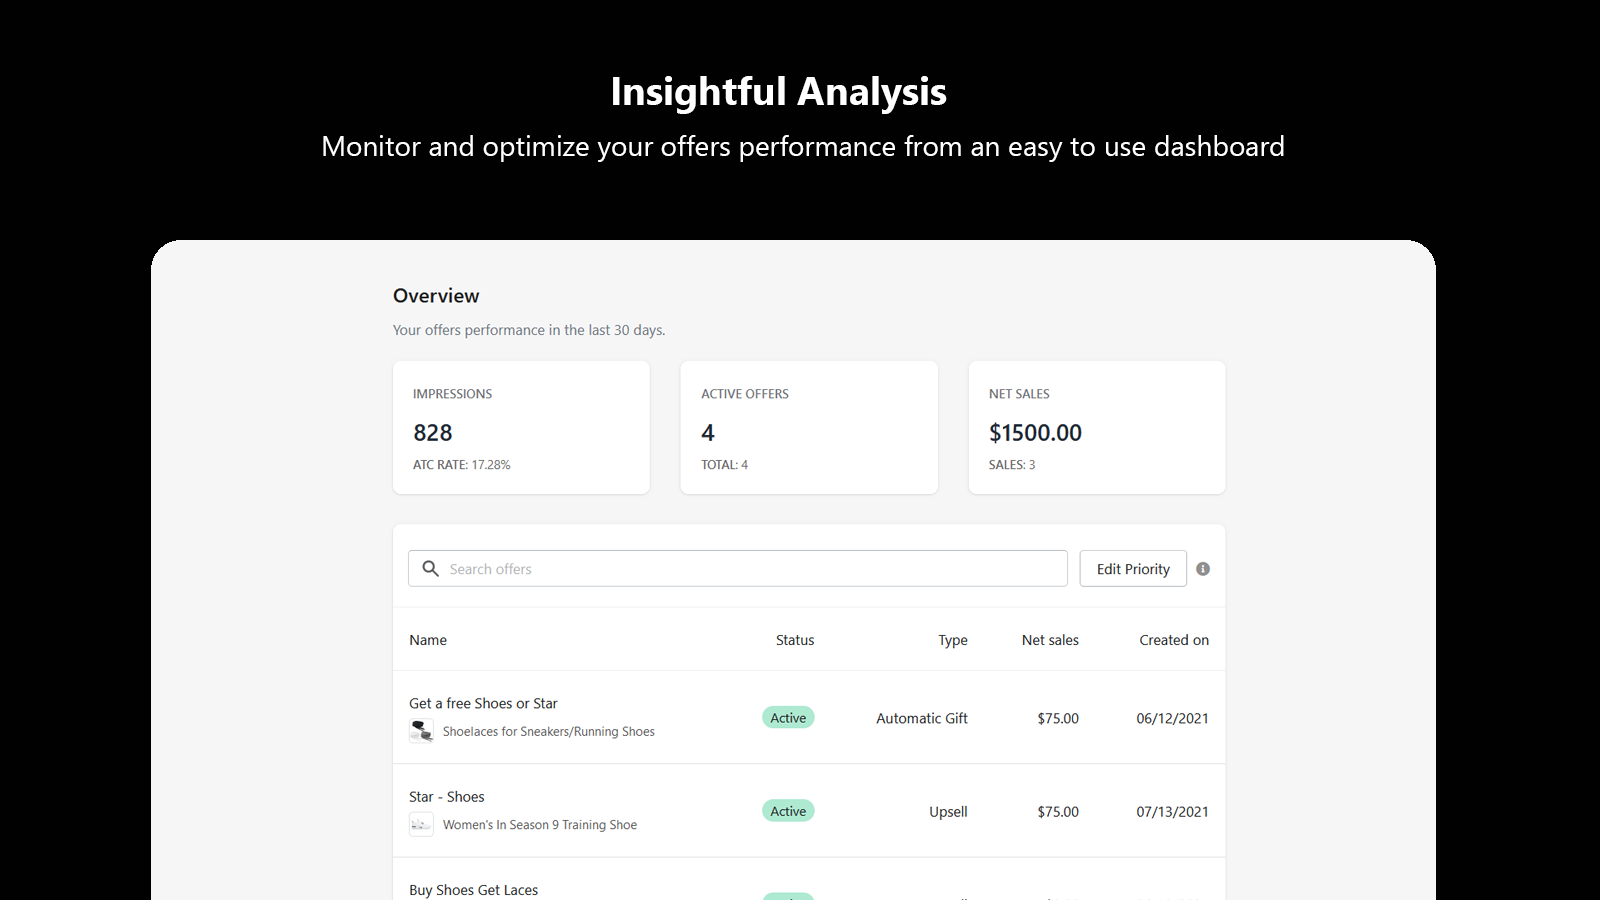Click the info icon beside Edit Priority

1203,568
